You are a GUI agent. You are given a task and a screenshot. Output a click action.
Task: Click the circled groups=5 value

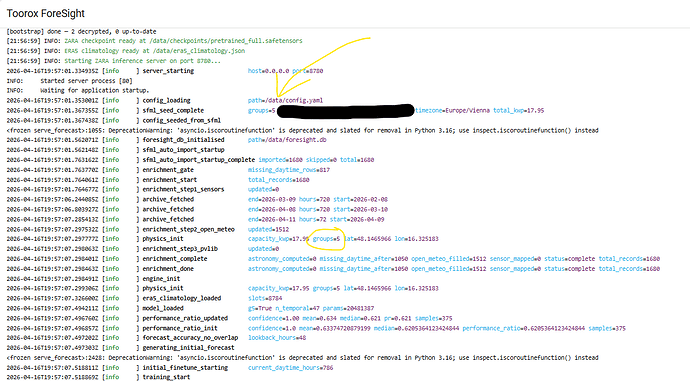pos(326,239)
